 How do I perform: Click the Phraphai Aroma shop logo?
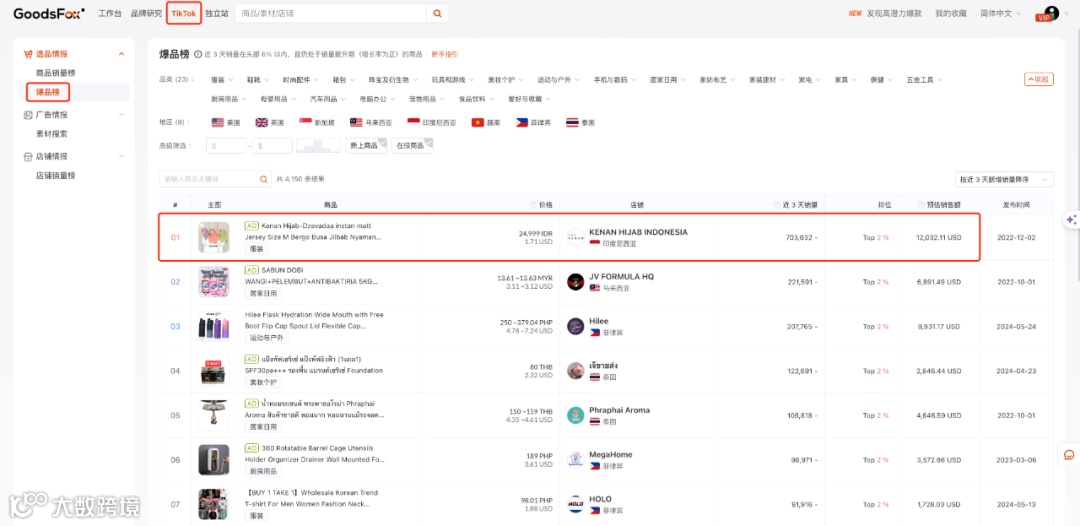pyautogui.click(x=575, y=415)
